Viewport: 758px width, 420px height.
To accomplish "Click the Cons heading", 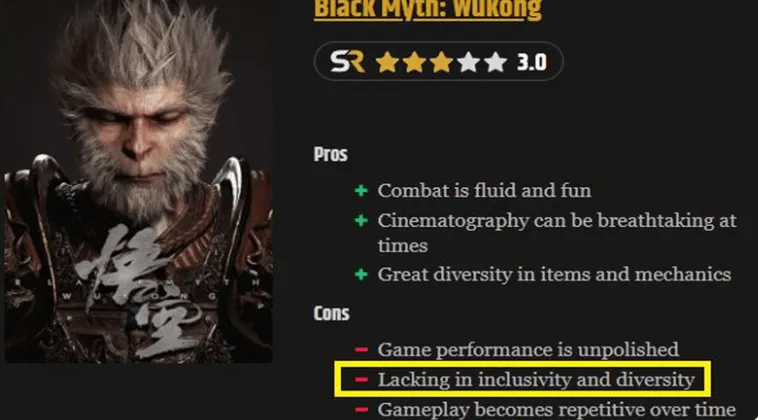I will coord(331,313).
